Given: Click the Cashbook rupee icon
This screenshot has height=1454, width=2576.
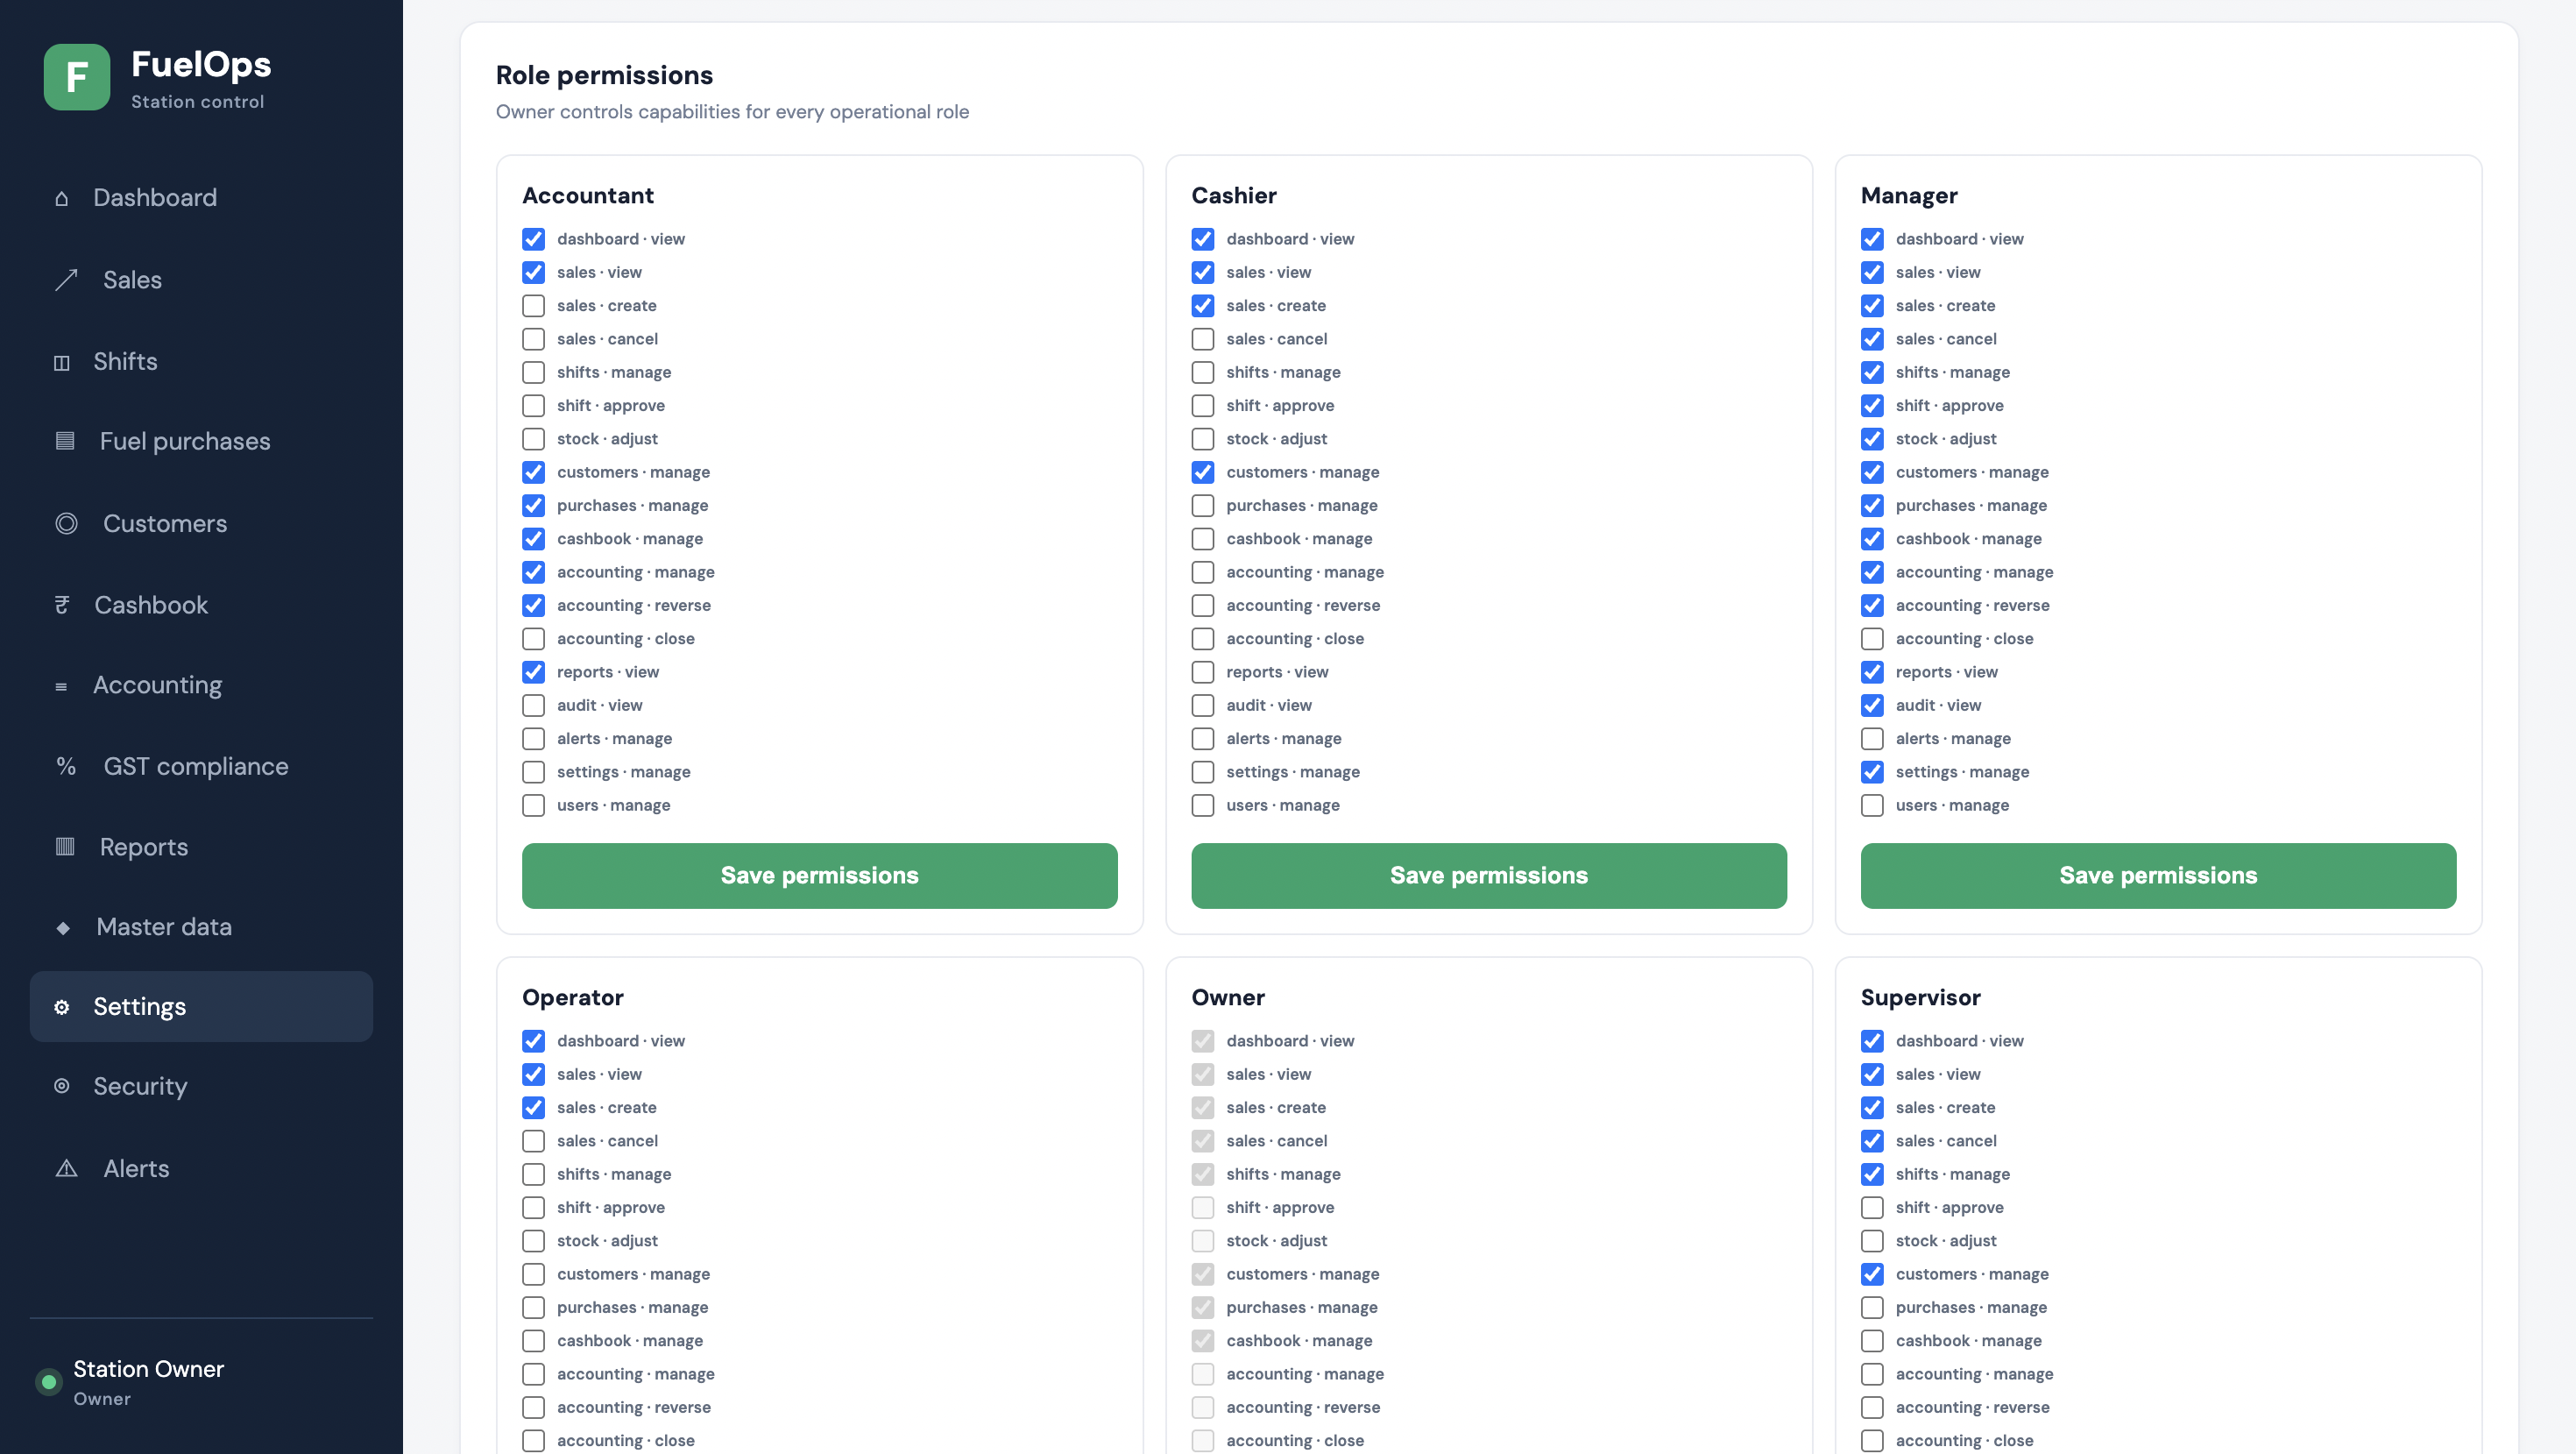Looking at the screenshot, I should pos(62,605).
